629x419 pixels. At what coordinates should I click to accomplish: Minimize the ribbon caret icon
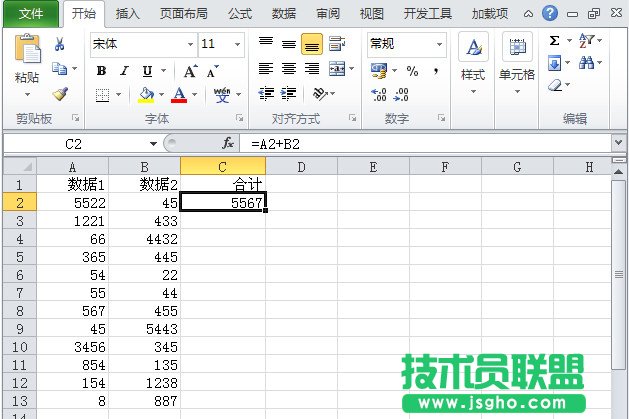click(528, 14)
